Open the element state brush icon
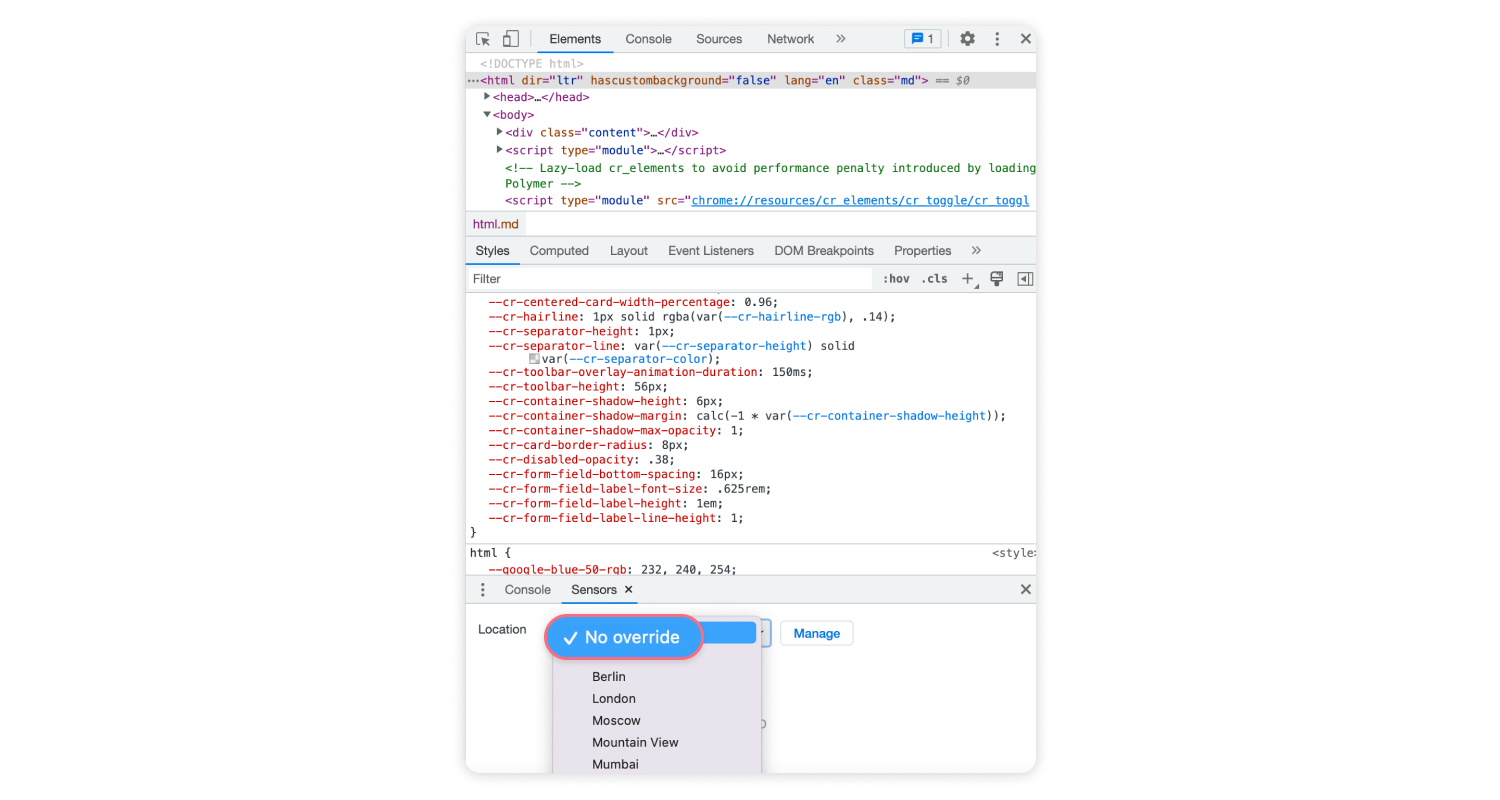Viewport: 1500px width, 800px height. 995,279
